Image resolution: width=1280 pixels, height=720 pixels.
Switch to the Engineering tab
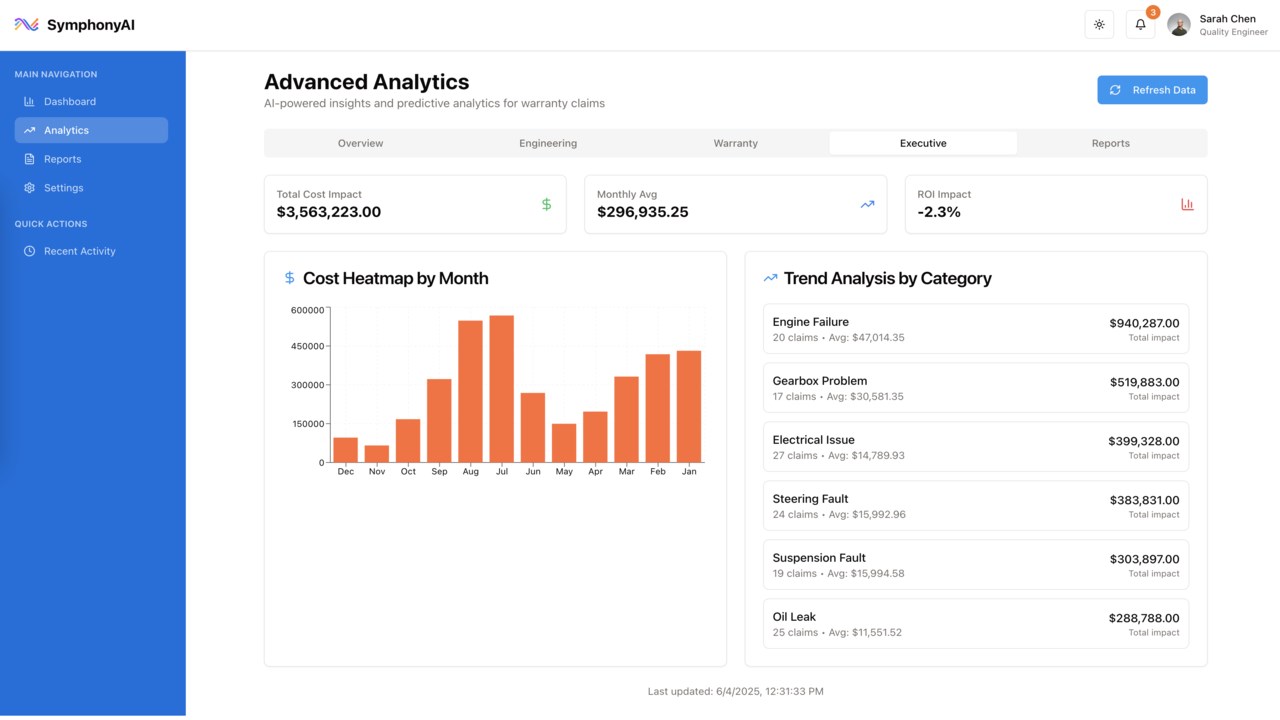click(x=548, y=143)
